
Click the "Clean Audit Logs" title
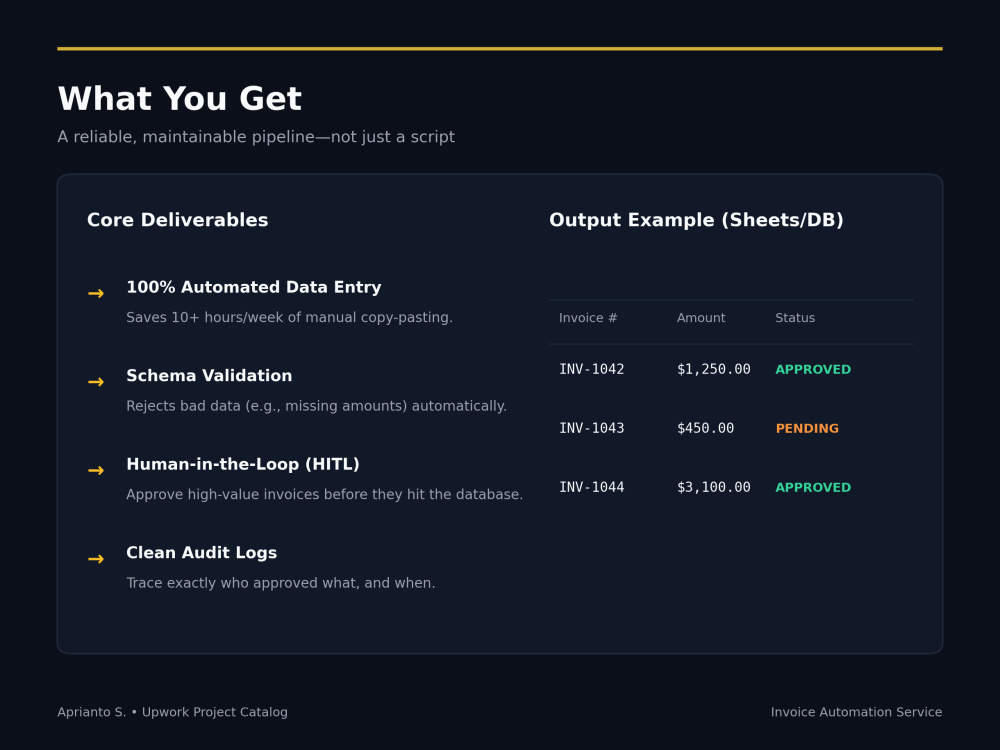click(x=202, y=553)
